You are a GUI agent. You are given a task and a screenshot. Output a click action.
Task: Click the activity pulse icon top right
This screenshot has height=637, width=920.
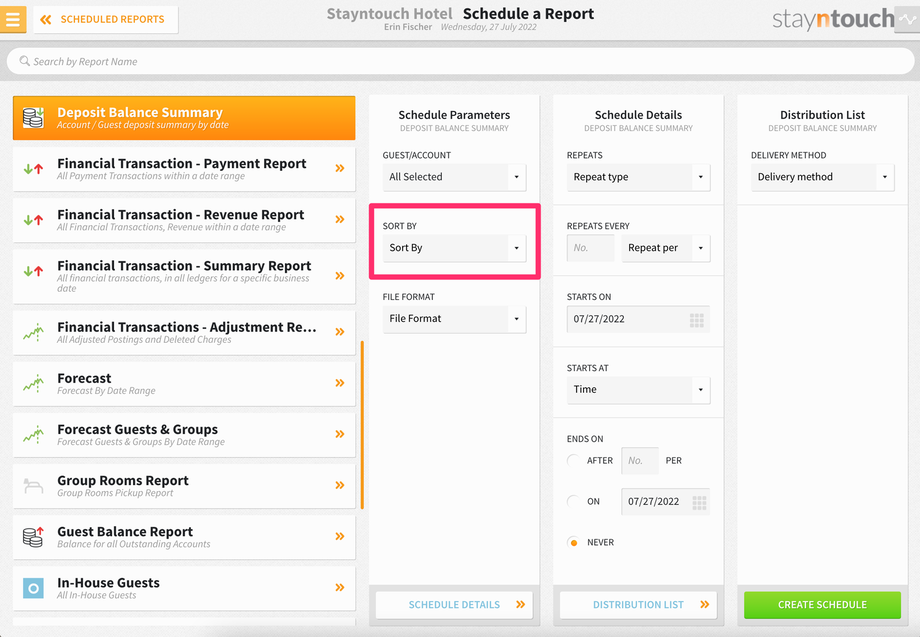(x=907, y=19)
